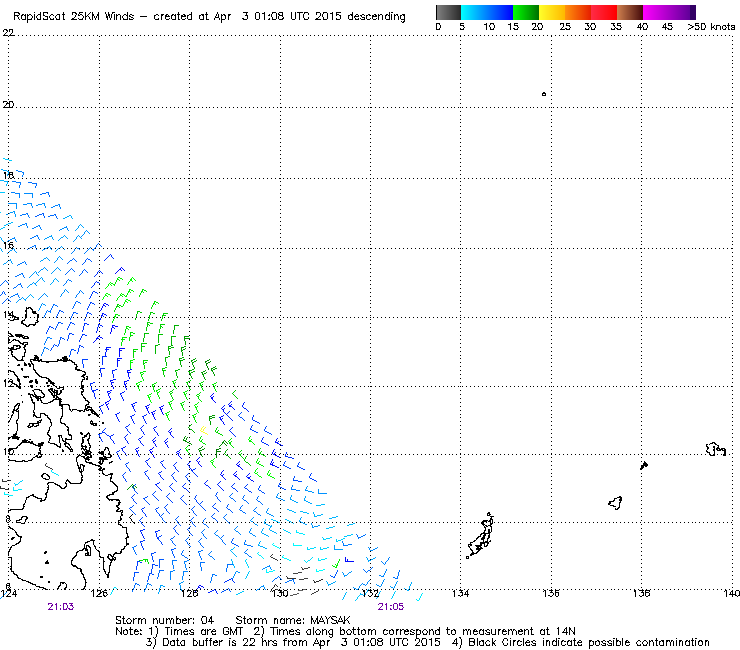Click the small island outline near 137.5E, 8.5N

[x=615, y=503]
